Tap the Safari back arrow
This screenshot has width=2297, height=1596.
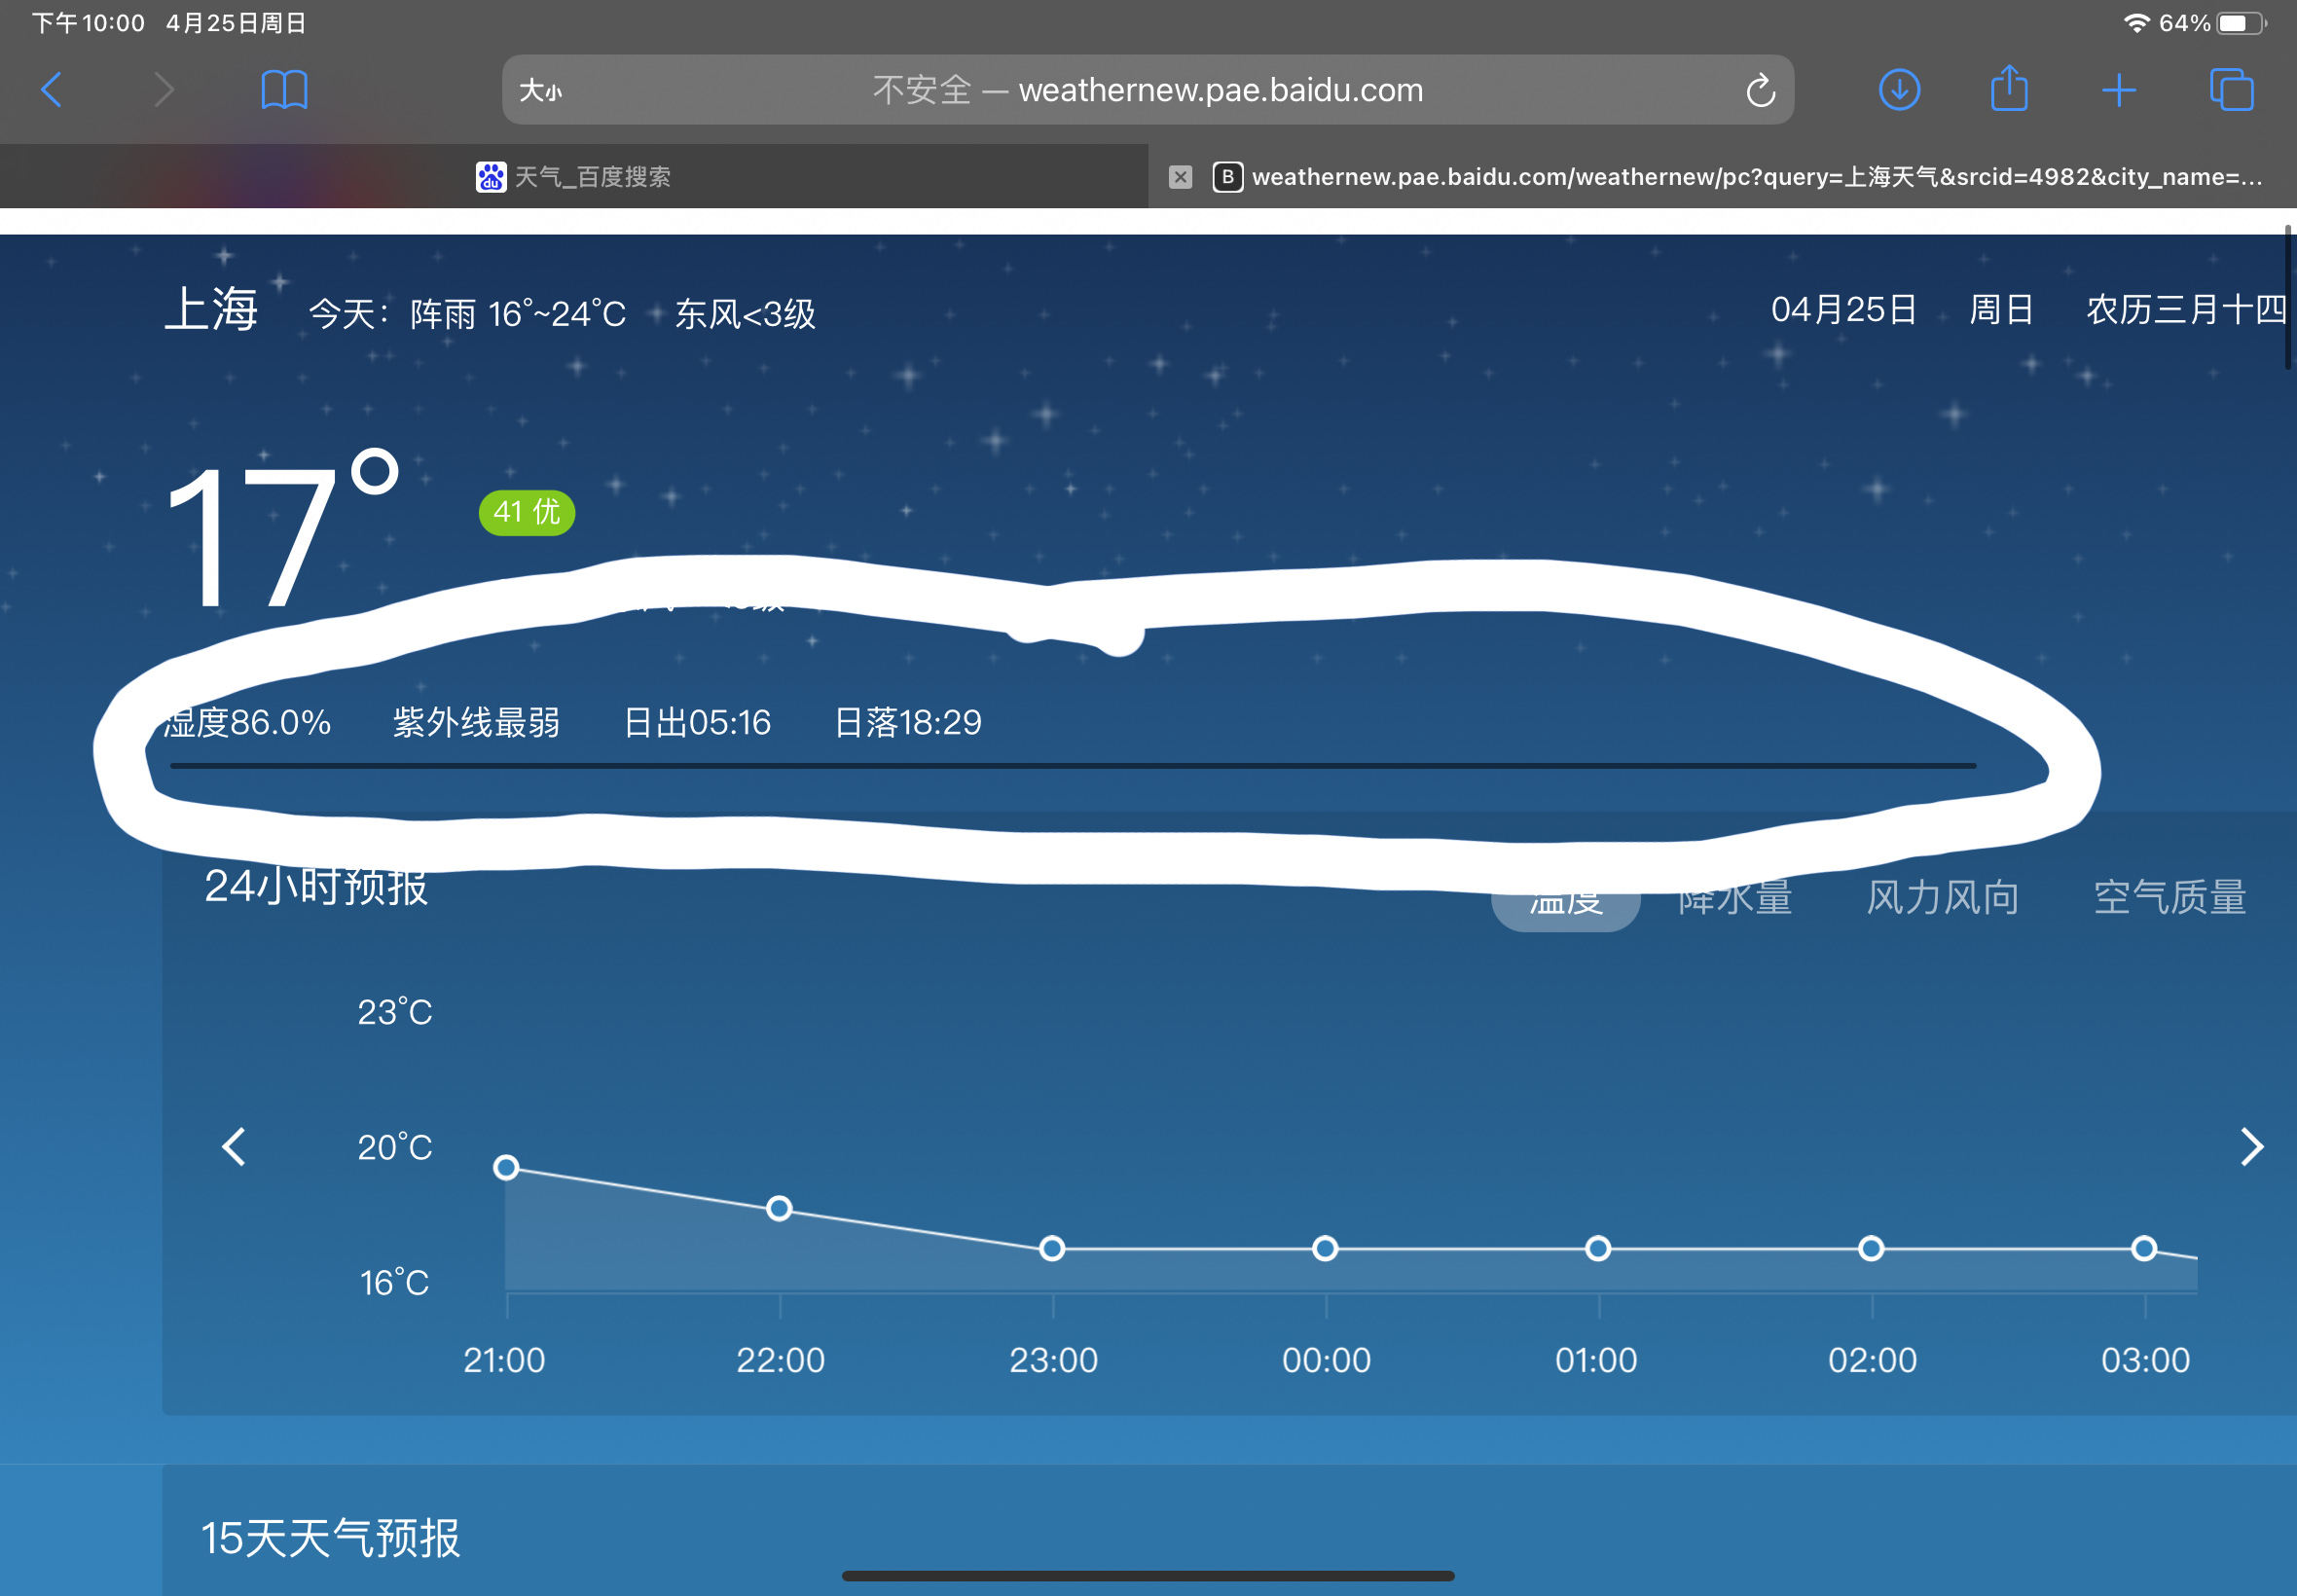[52, 90]
